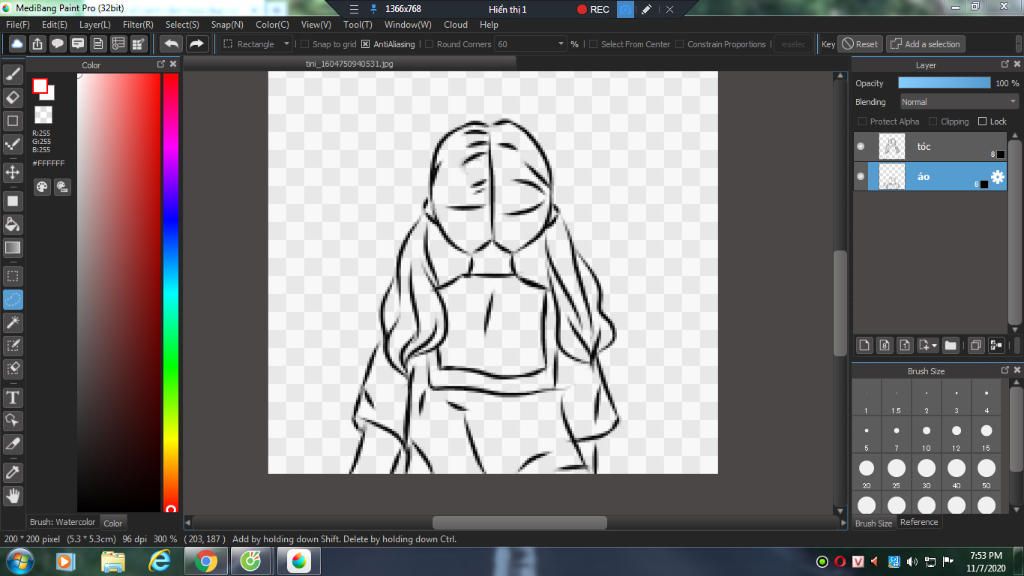Click the Opacity slider bar
Screen dimensions: 1024x576
click(x=944, y=83)
